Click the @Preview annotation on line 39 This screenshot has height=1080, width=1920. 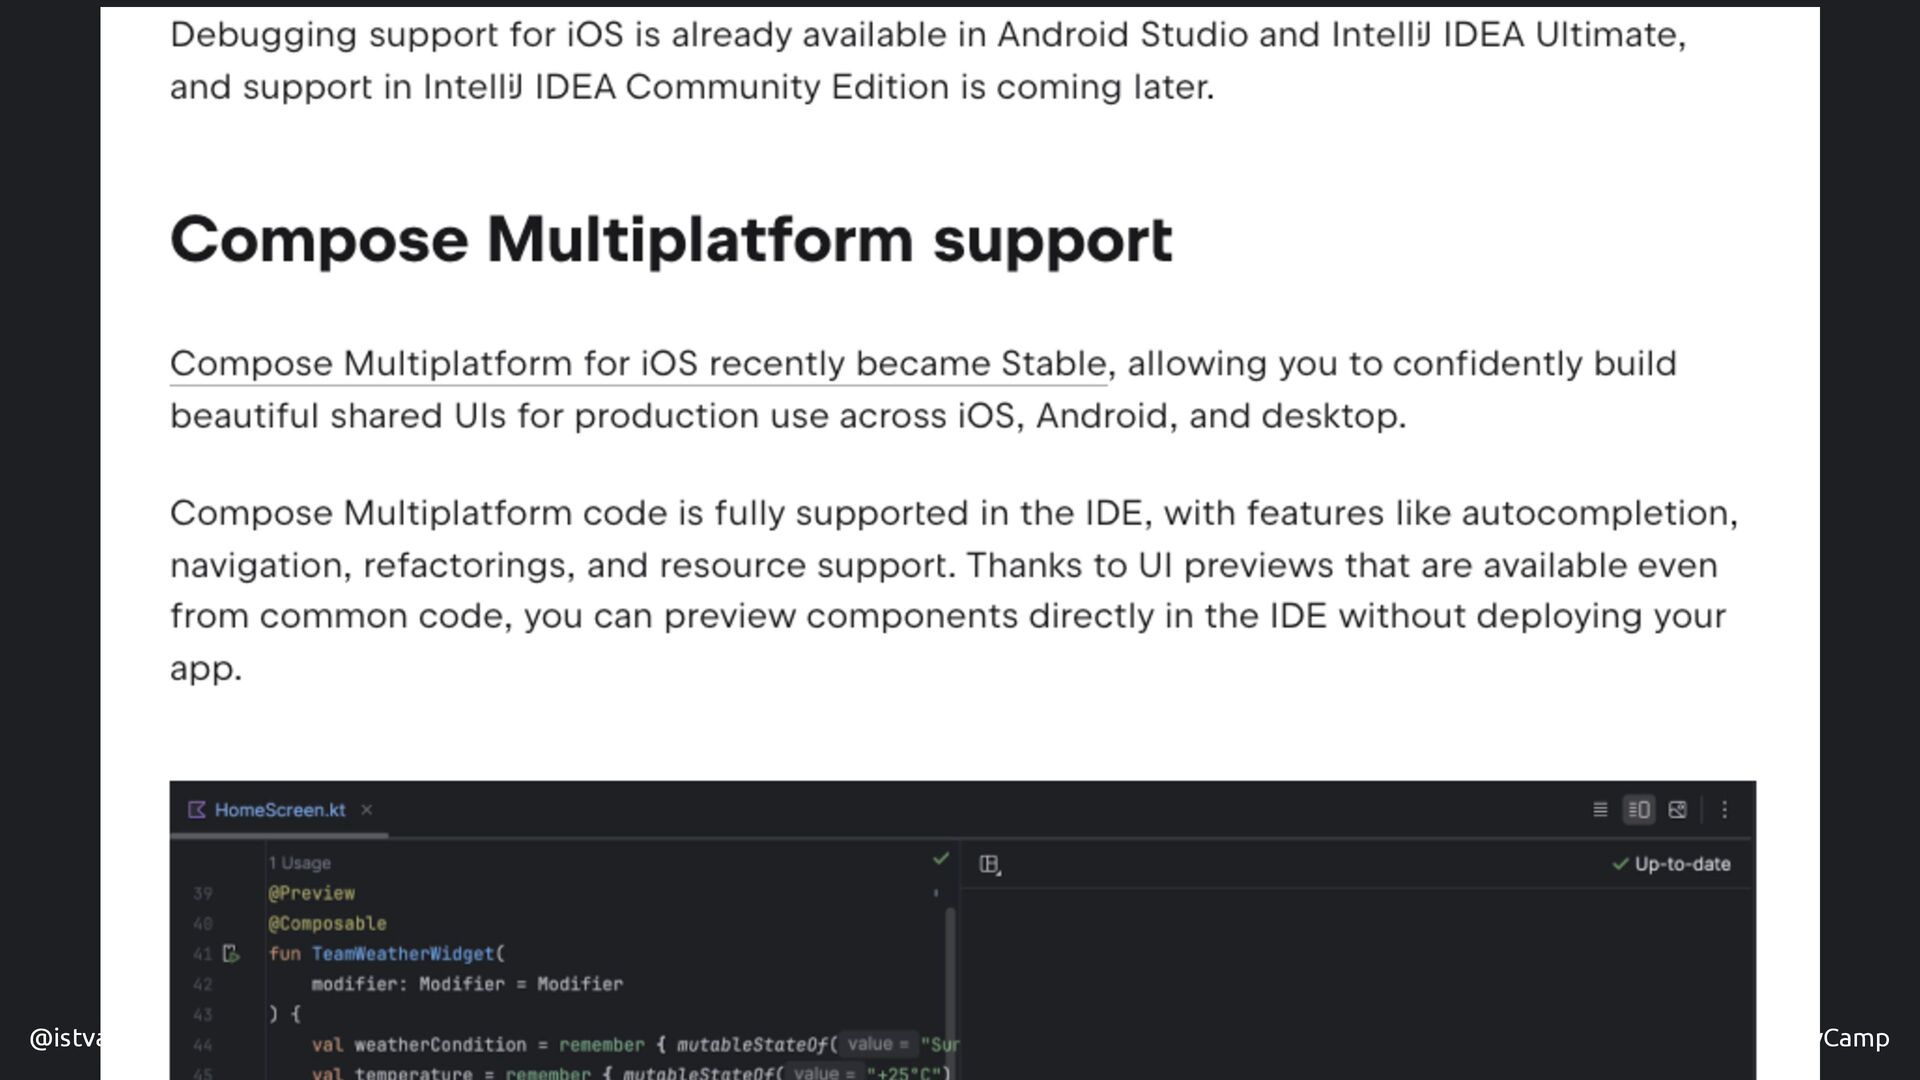click(311, 893)
